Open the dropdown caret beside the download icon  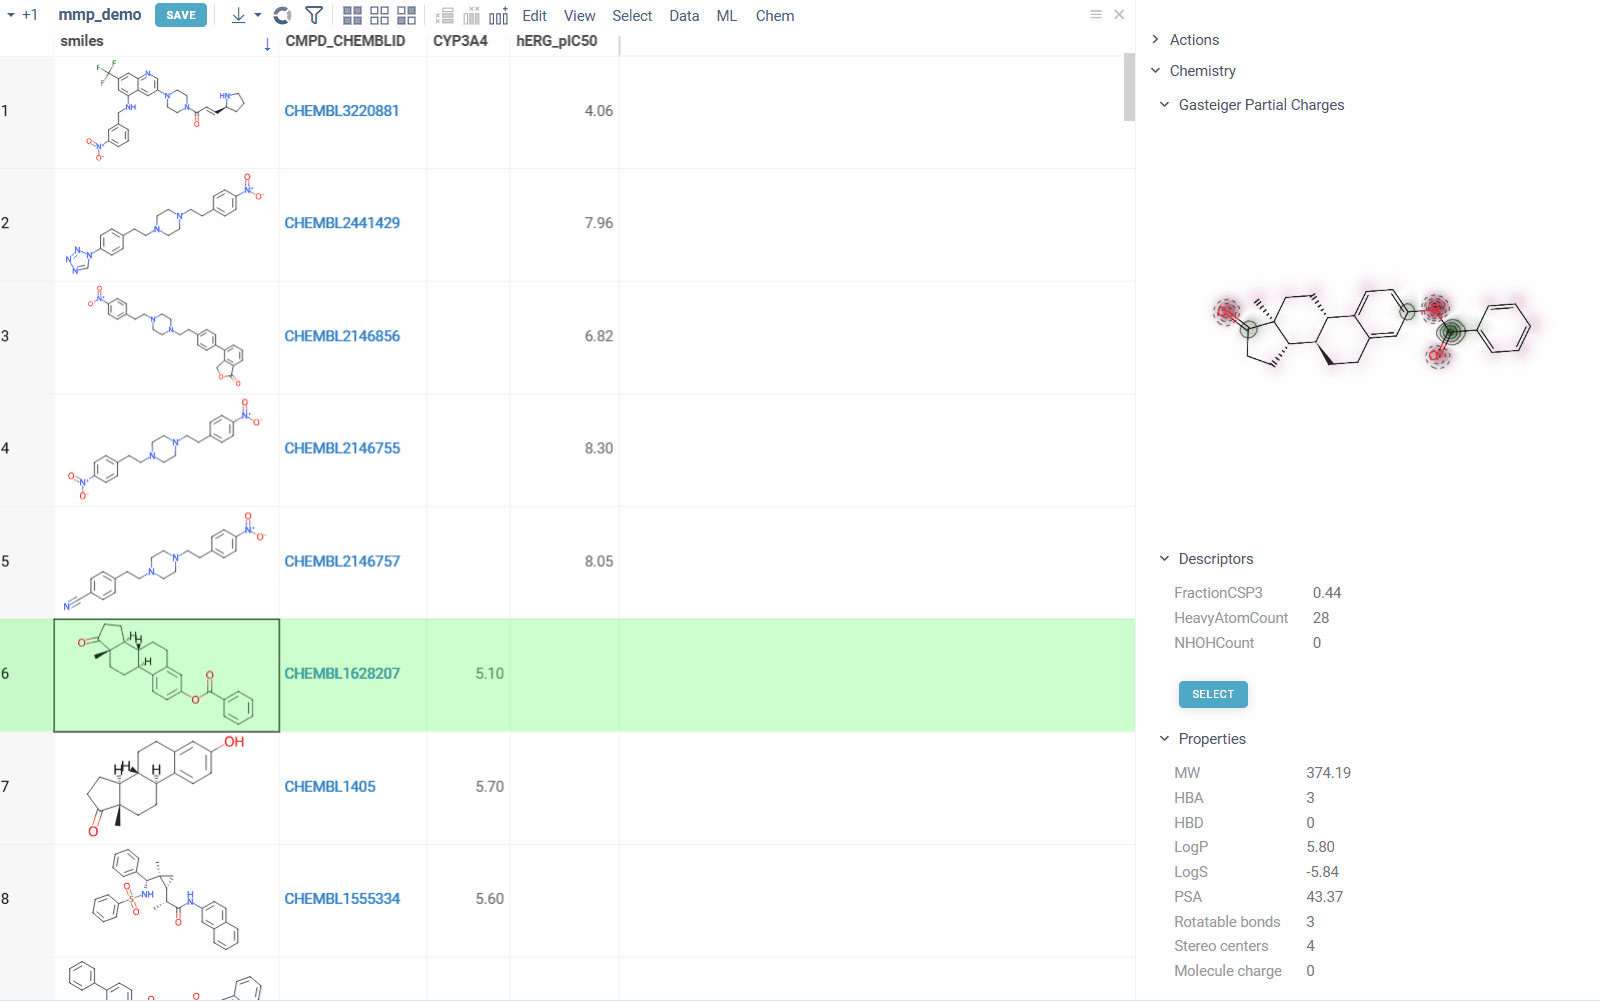[x=258, y=16]
